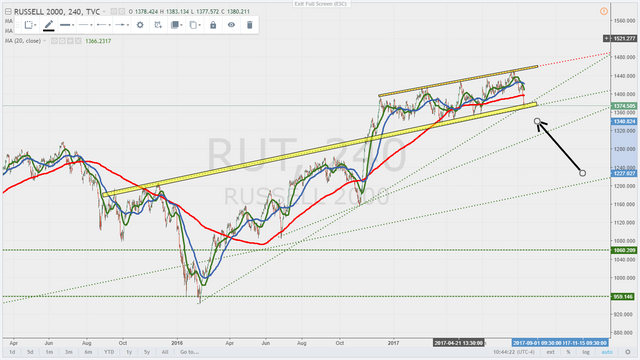Show All time range
This screenshot has width=640, height=360.
[165, 352]
